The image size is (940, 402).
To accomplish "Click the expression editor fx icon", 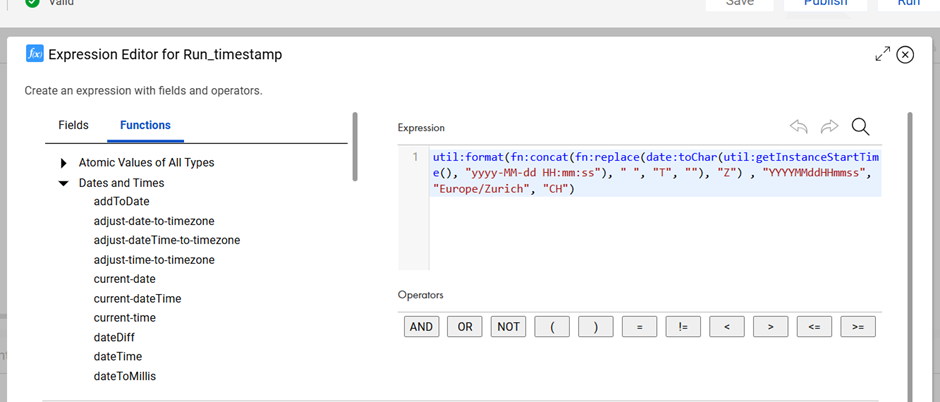I will [x=35, y=54].
